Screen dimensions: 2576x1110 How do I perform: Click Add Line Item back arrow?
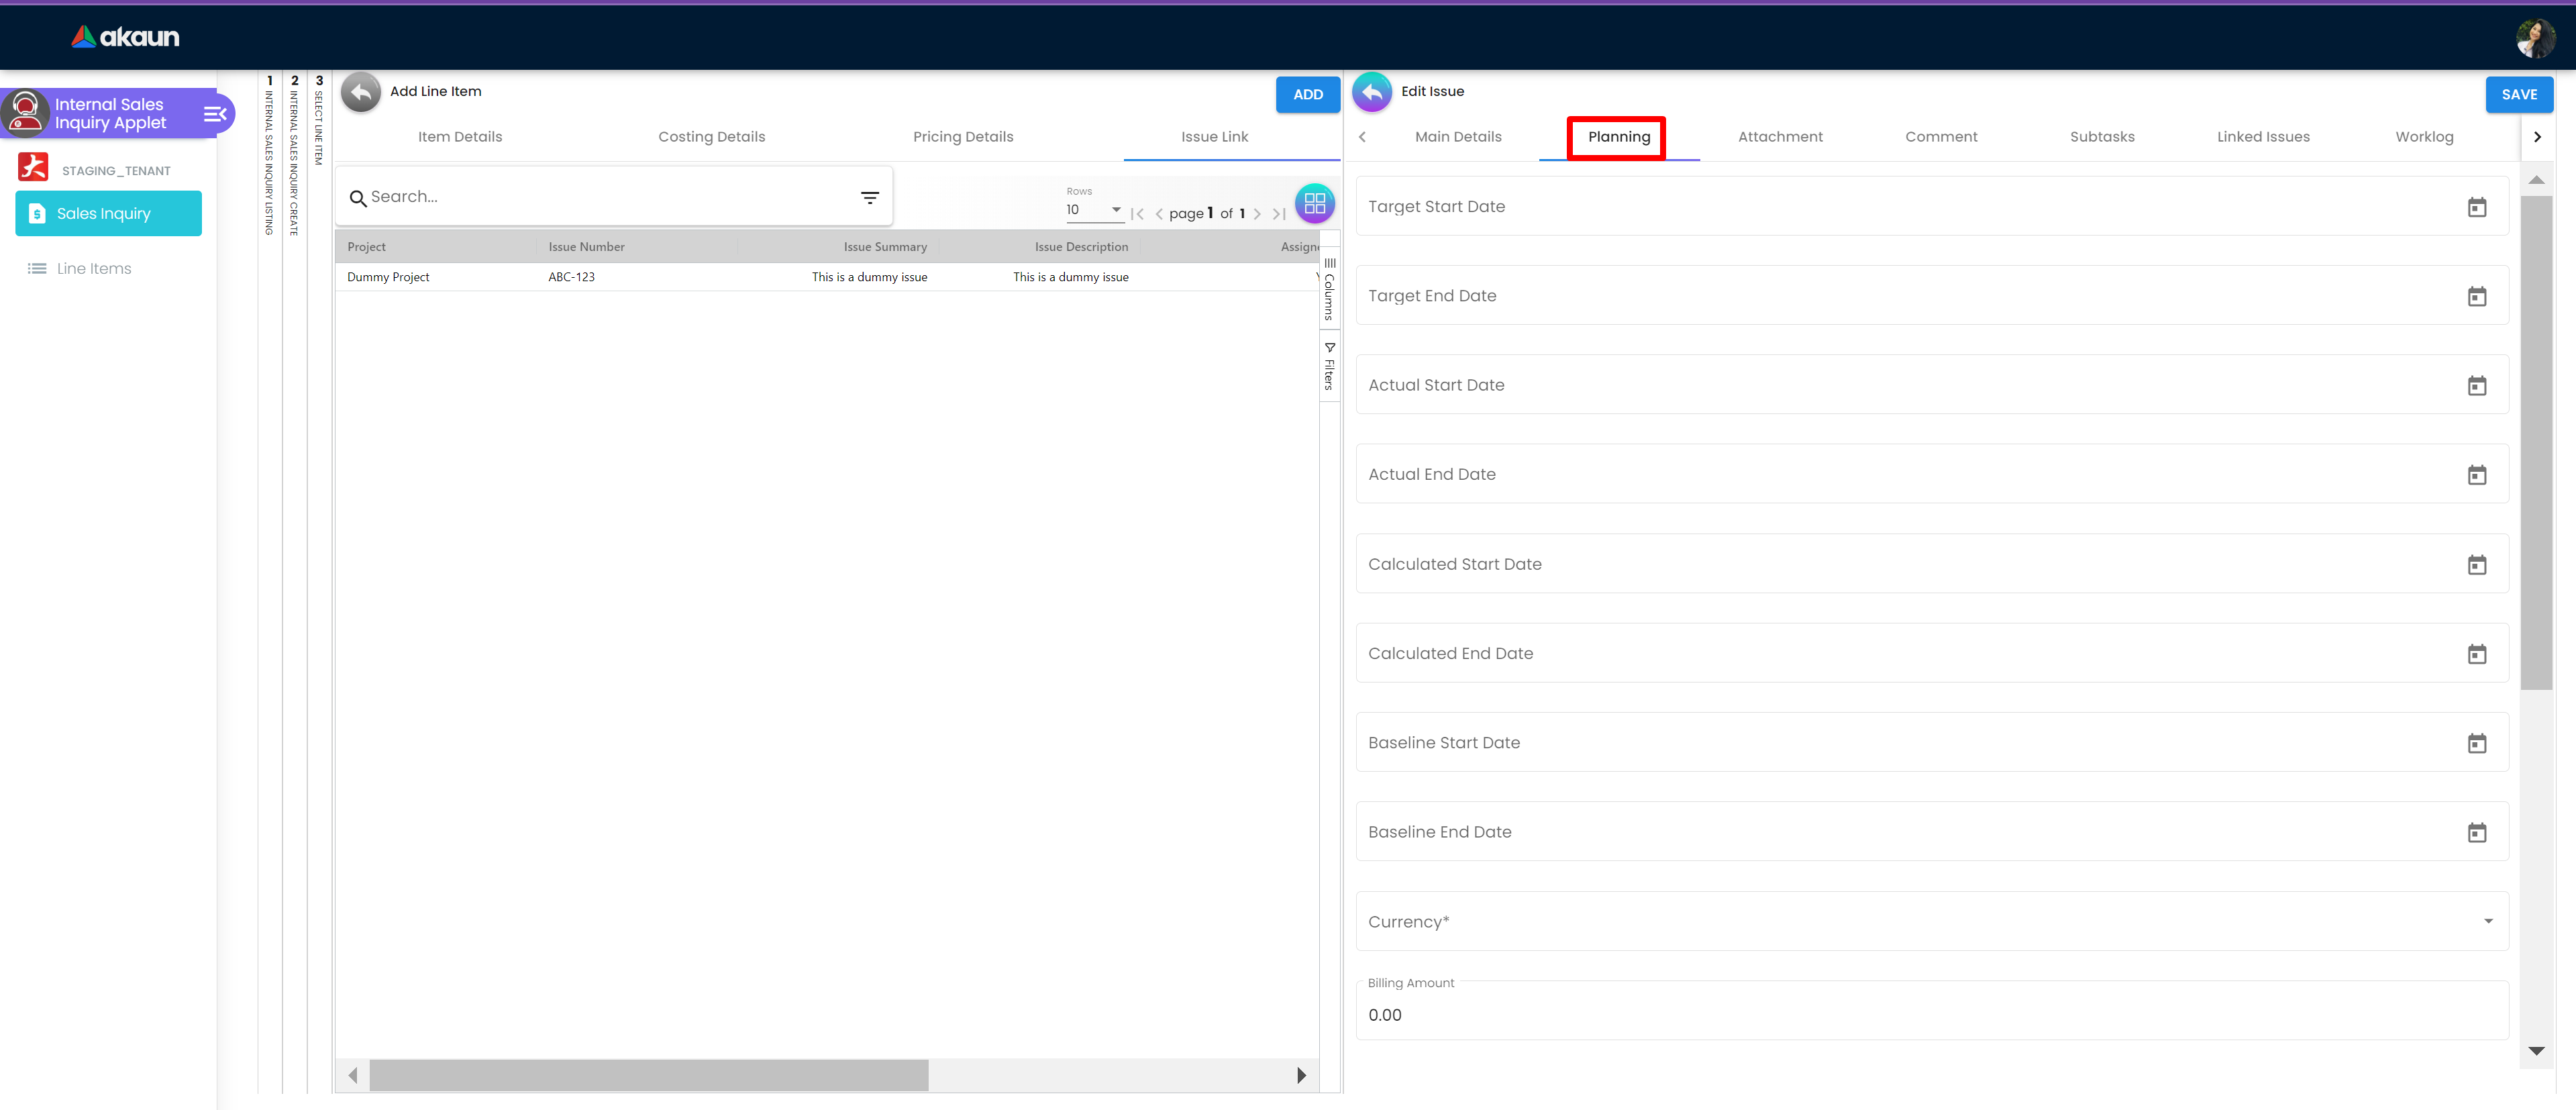[x=361, y=92]
